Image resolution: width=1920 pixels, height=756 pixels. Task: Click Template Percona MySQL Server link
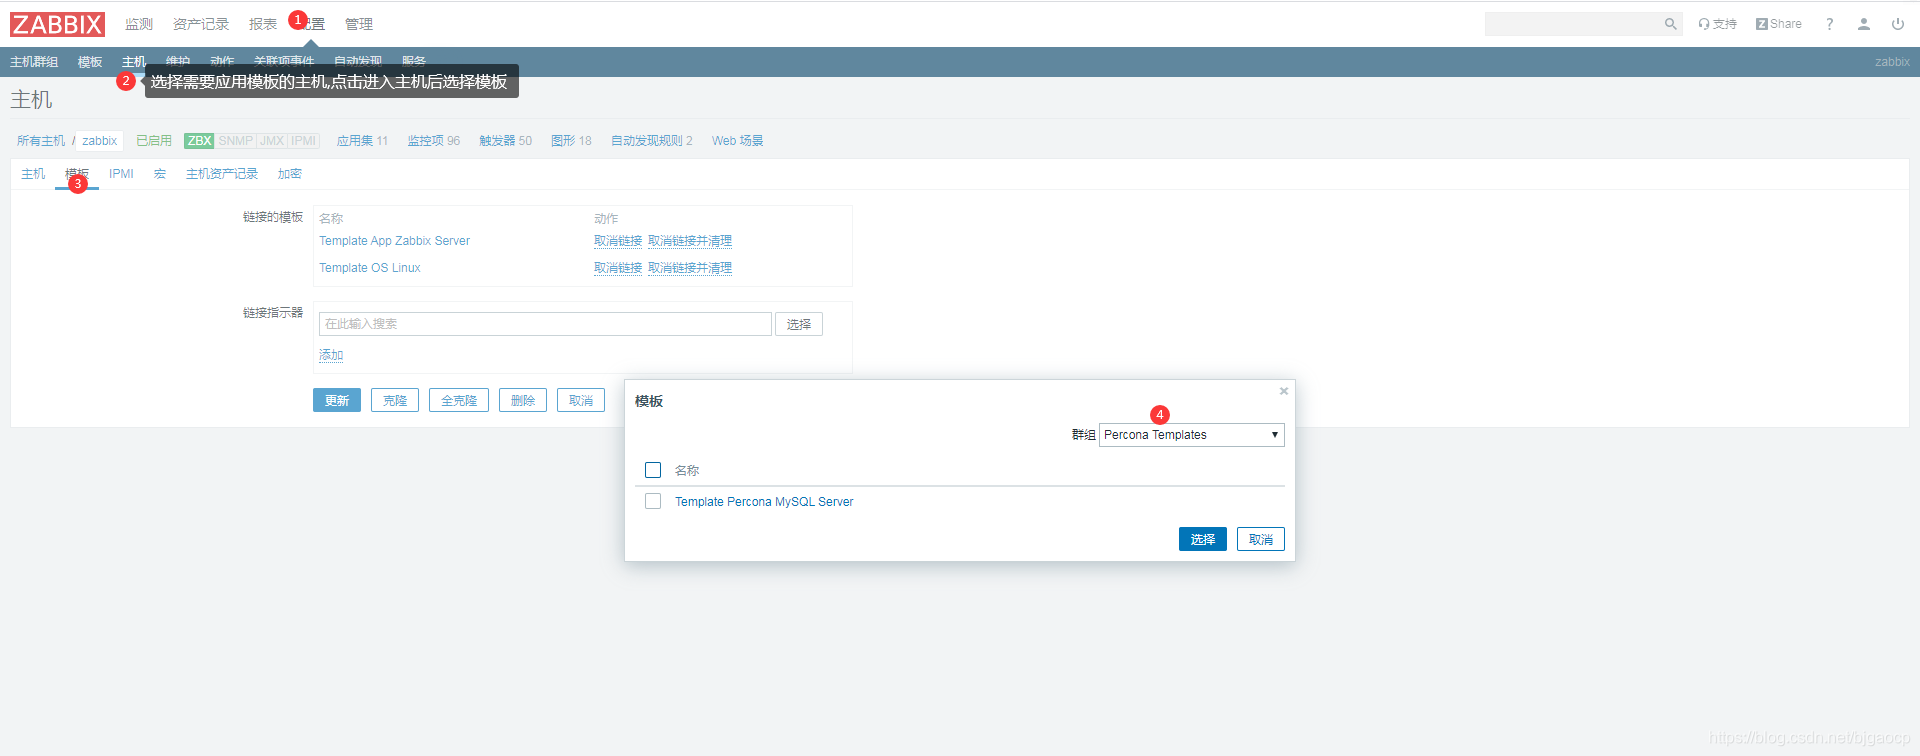764,502
